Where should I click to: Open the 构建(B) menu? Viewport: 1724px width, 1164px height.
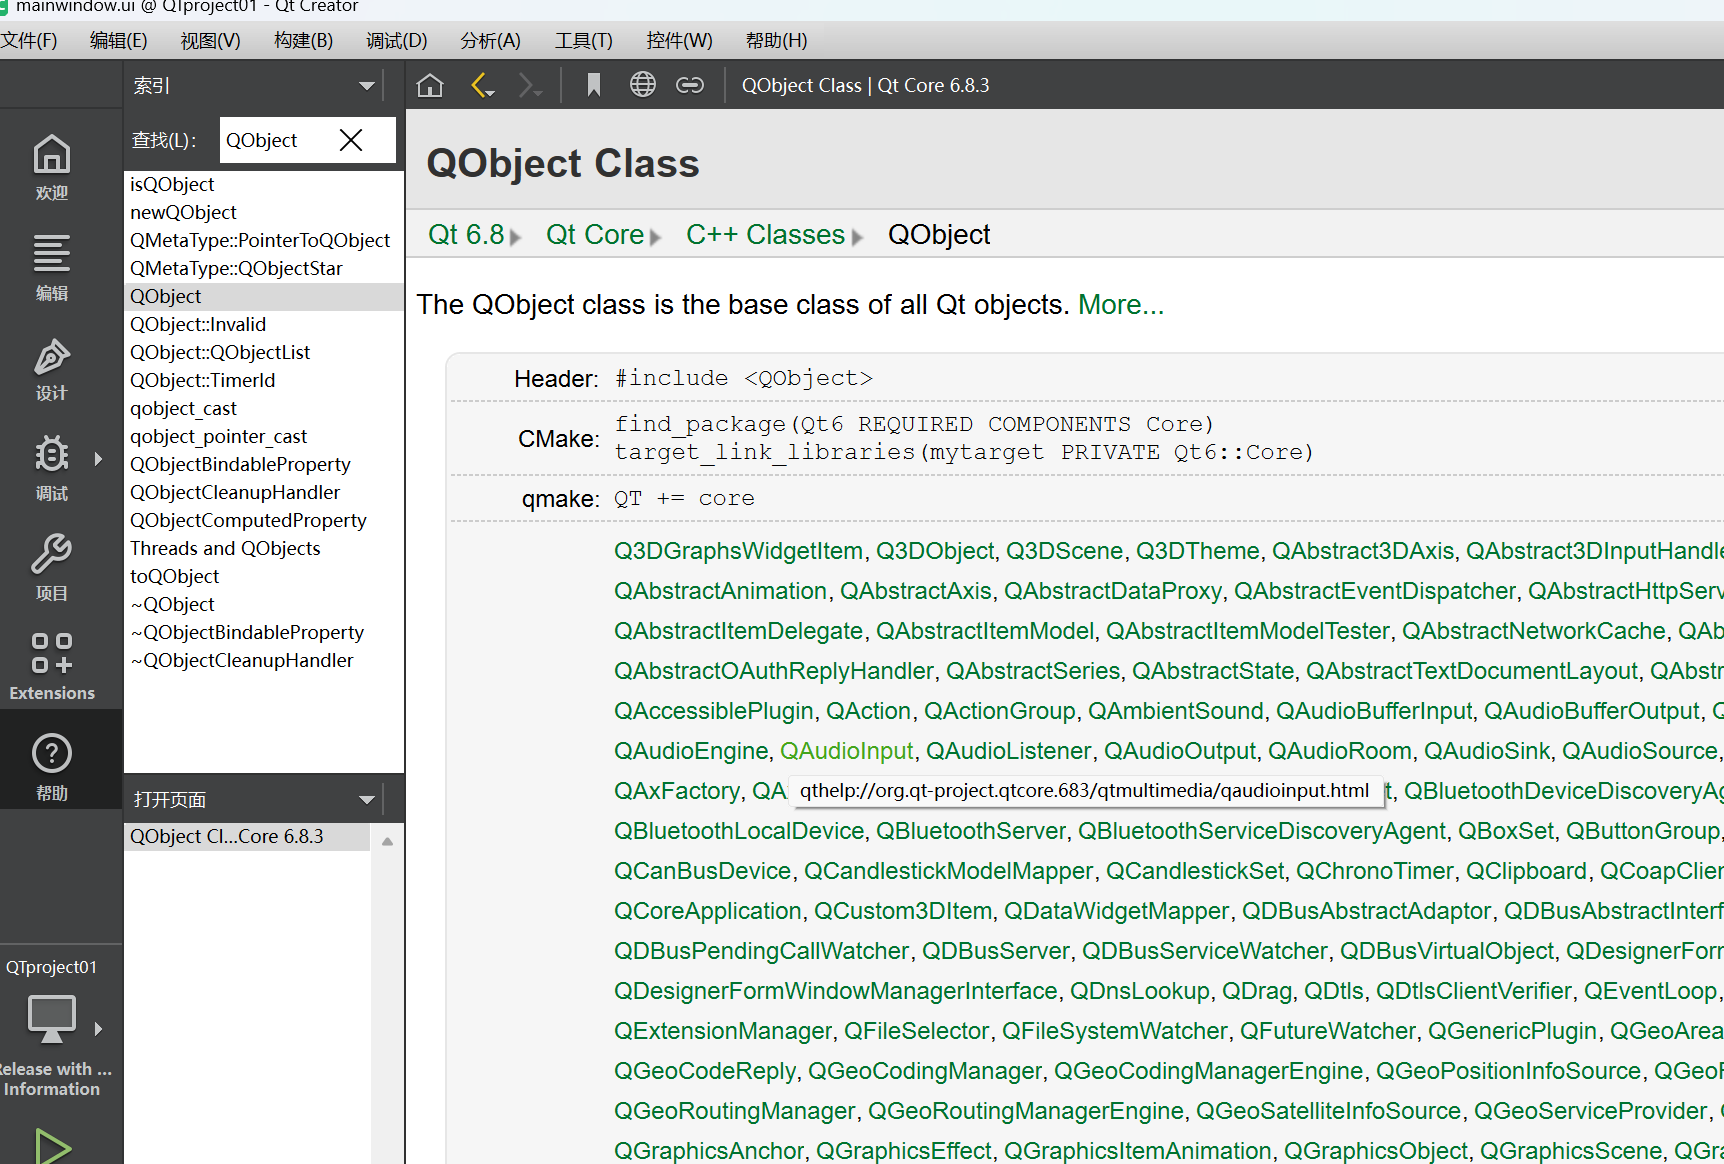(x=303, y=41)
